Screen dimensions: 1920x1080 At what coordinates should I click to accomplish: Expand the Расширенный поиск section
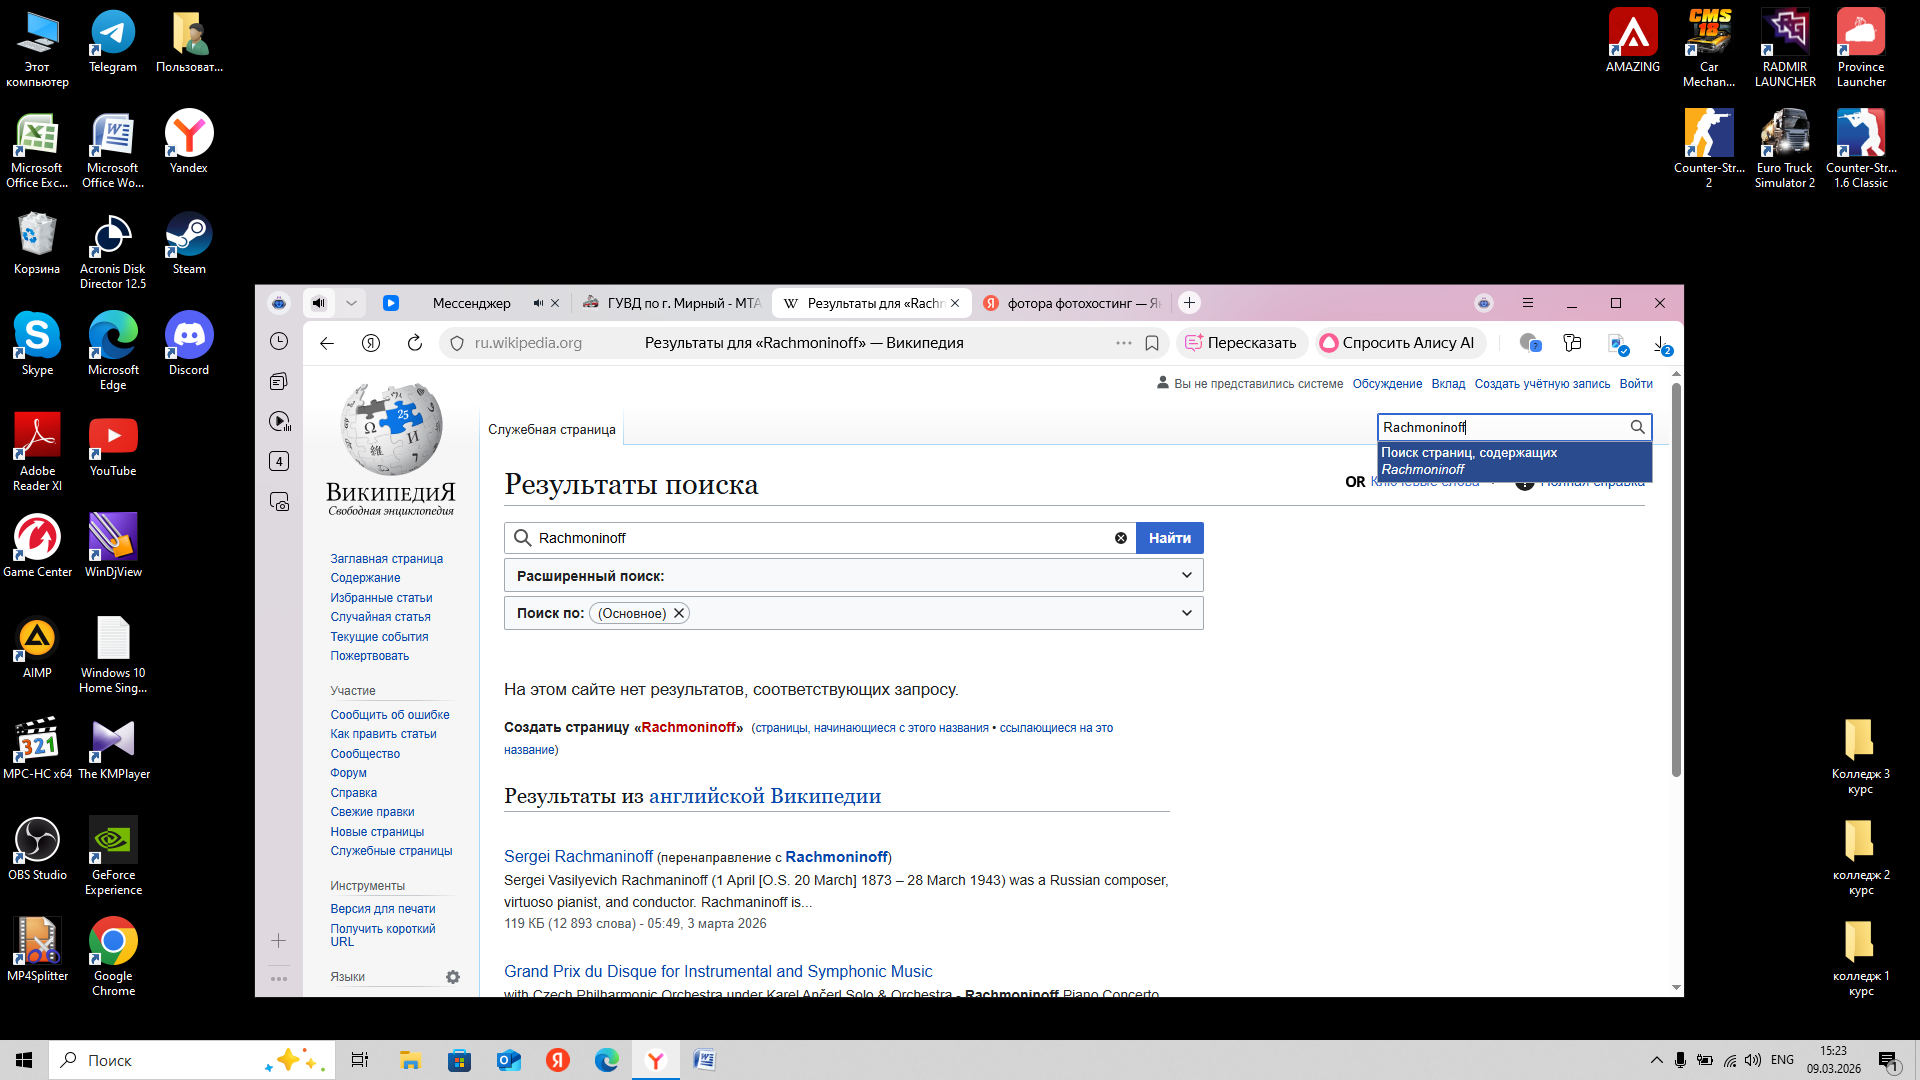tap(1186, 575)
